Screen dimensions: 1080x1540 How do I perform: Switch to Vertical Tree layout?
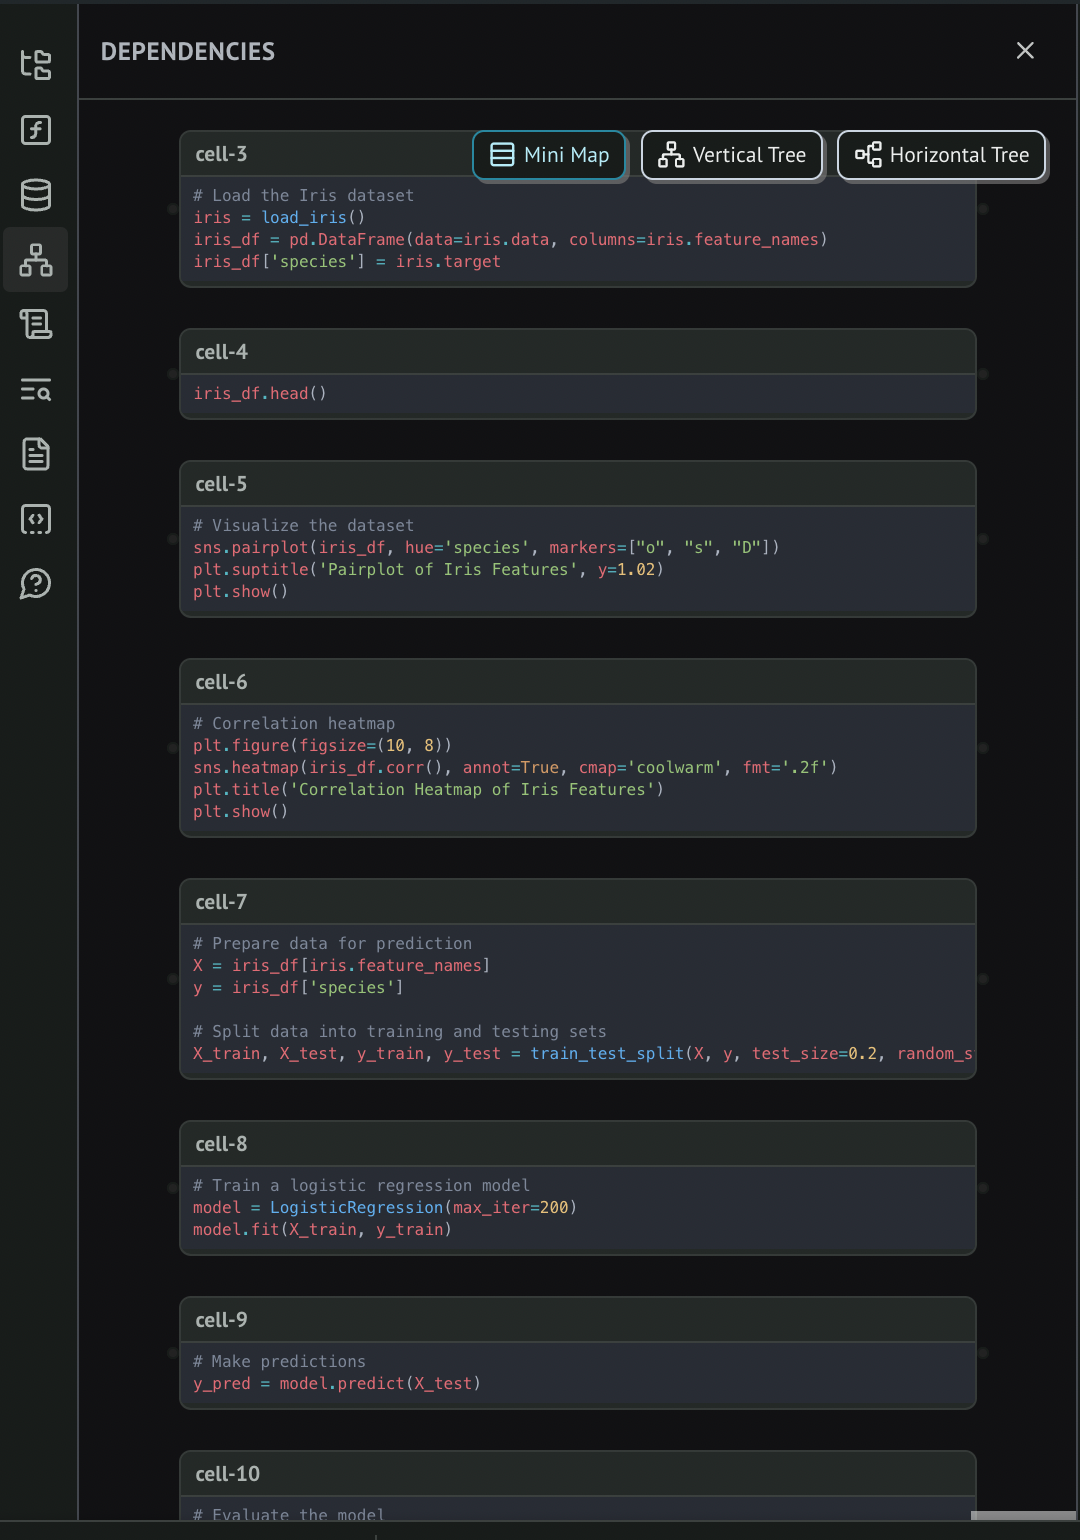point(732,155)
